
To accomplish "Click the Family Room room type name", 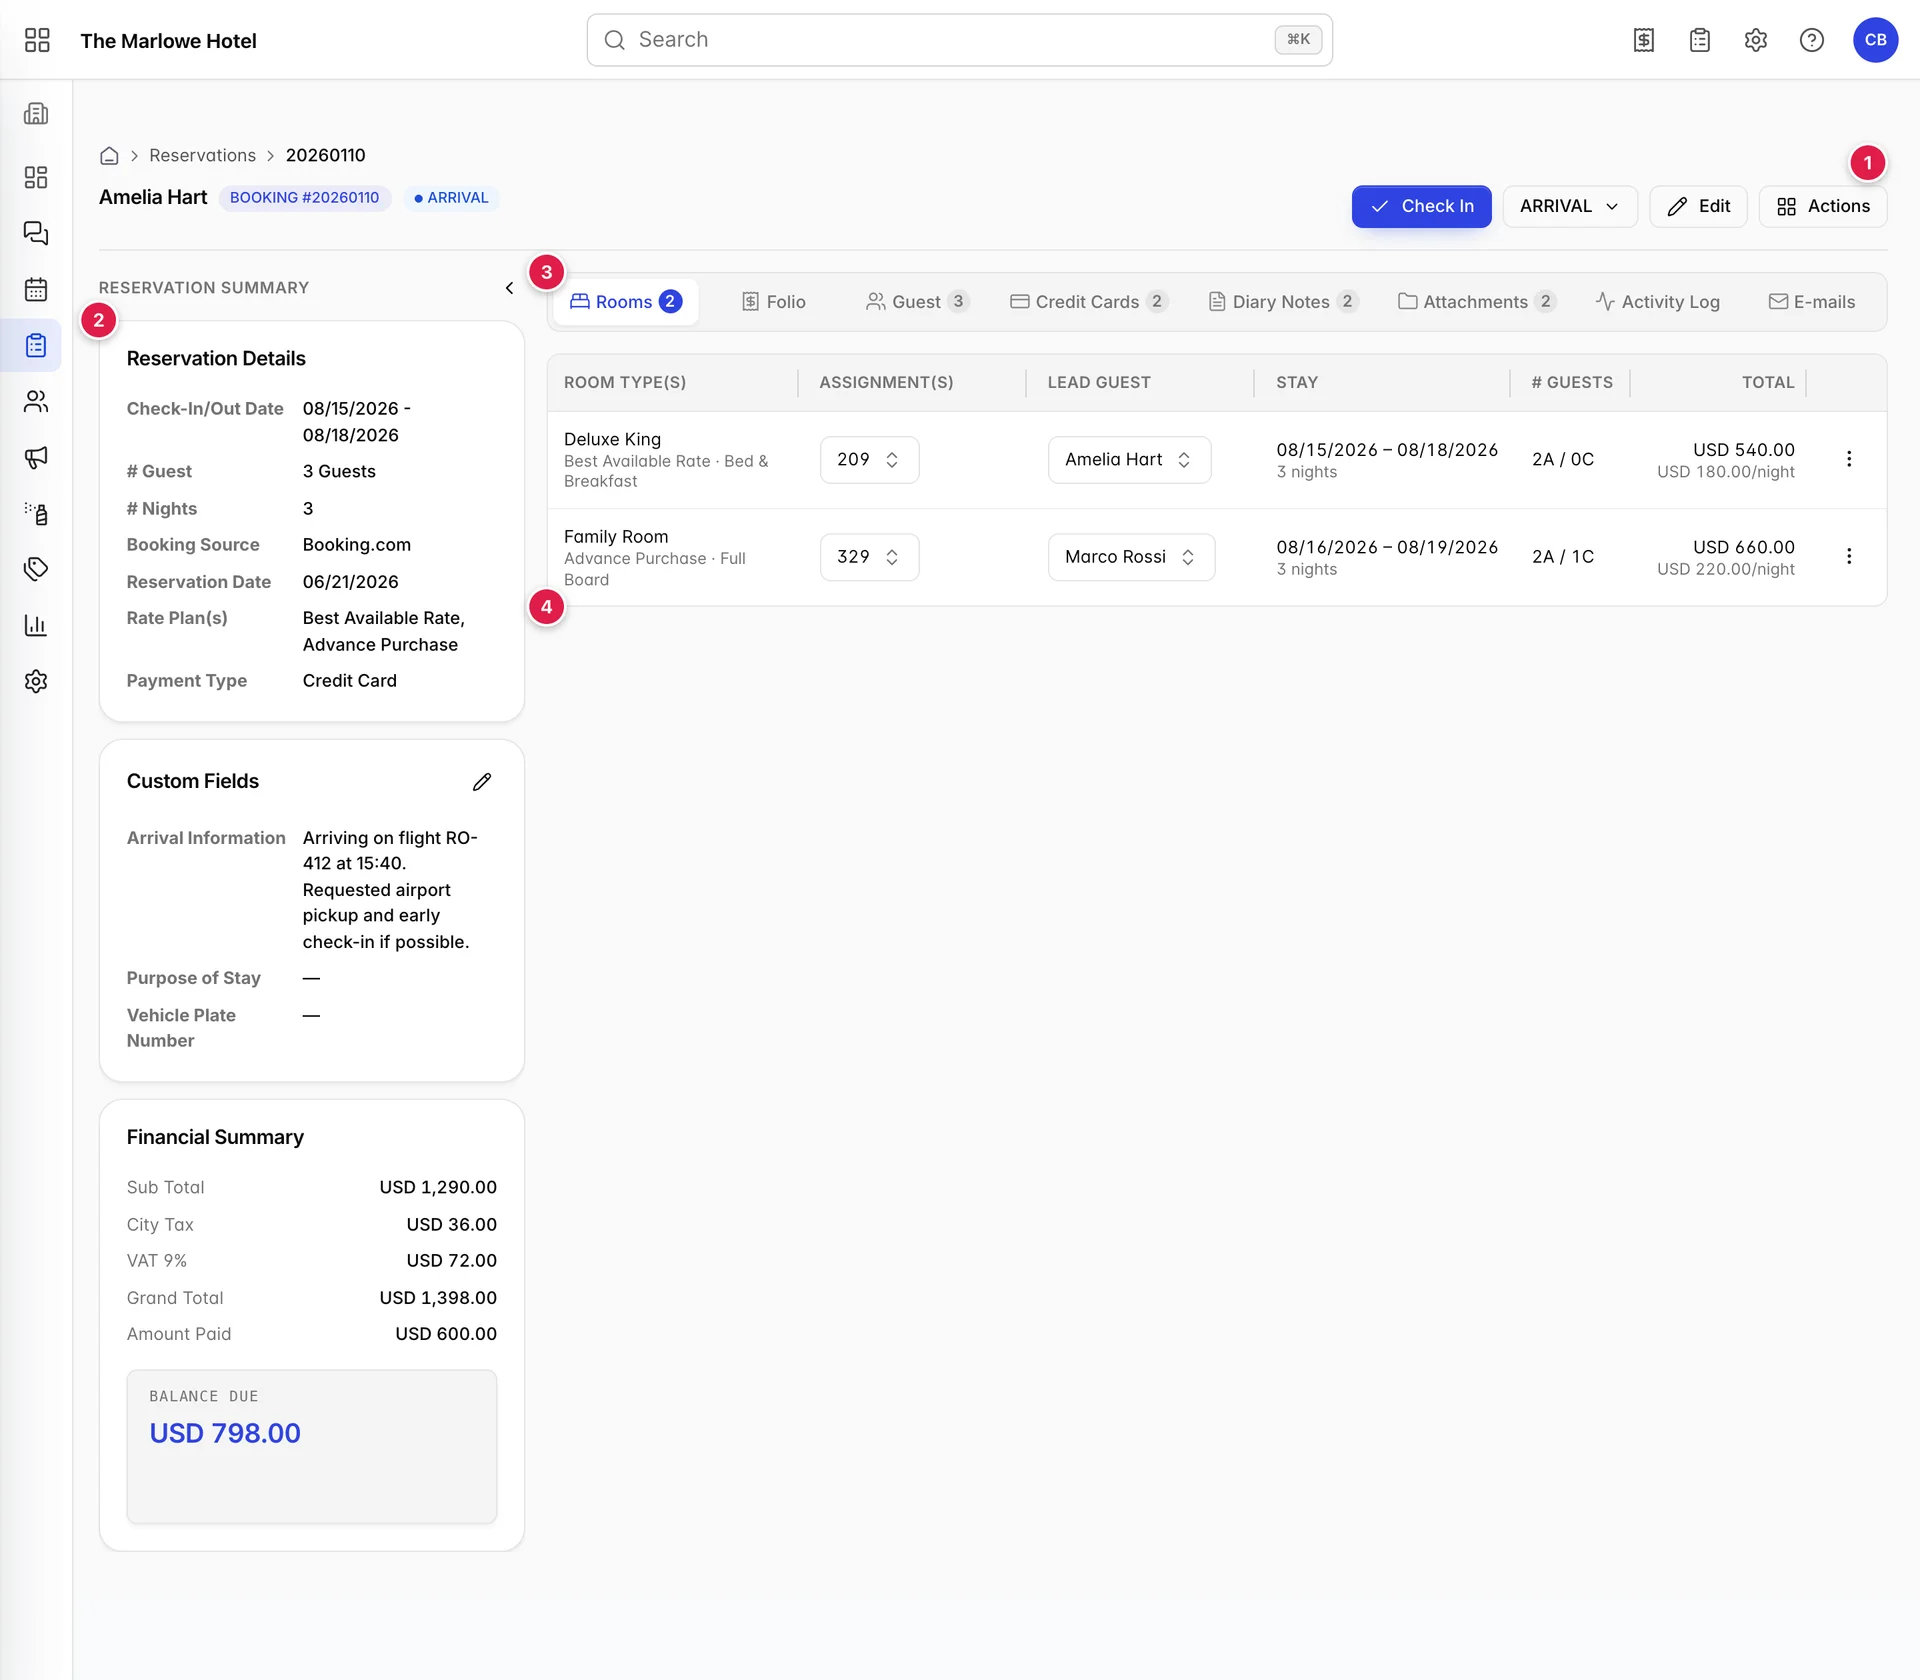I will pyautogui.click(x=616, y=537).
